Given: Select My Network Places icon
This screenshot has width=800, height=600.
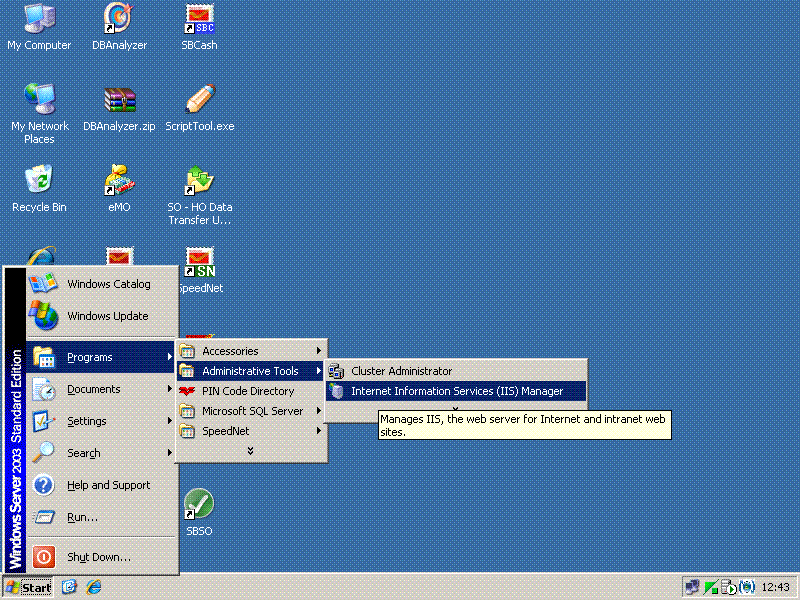Looking at the screenshot, I should click(x=39, y=113).
